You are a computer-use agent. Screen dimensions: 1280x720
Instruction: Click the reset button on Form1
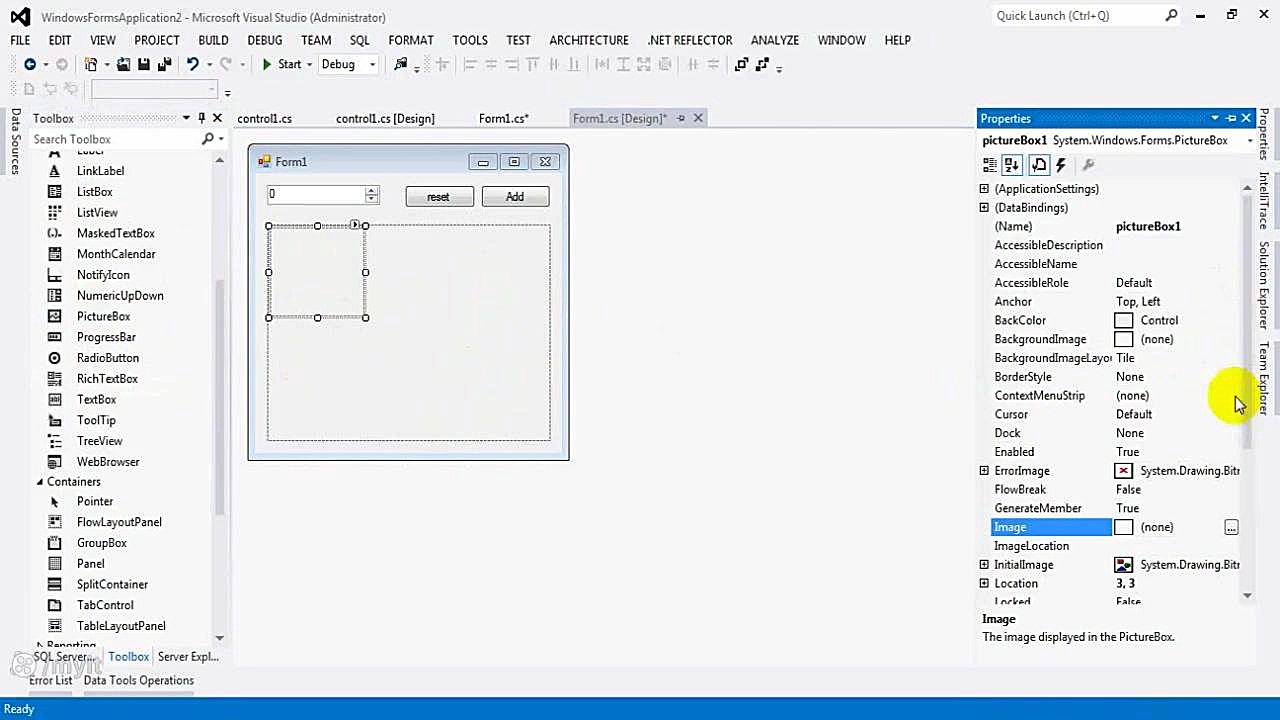click(439, 197)
